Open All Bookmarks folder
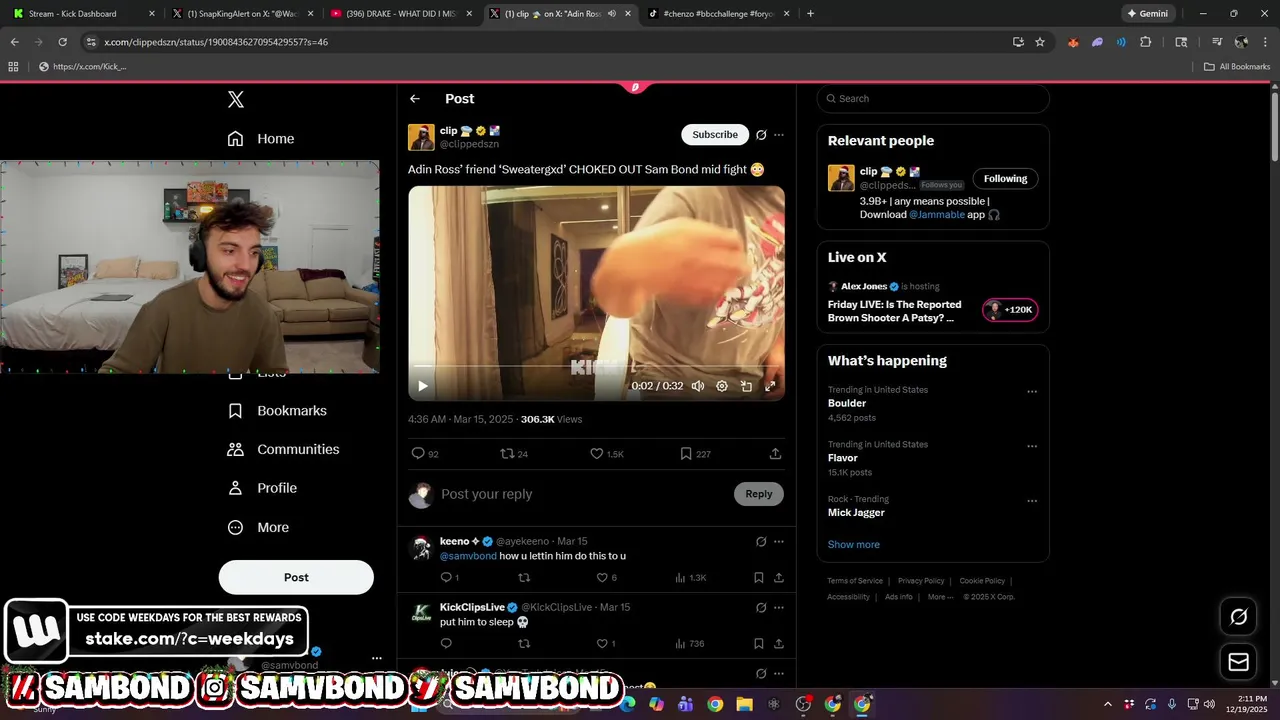This screenshot has width=1280, height=720. point(1237,67)
